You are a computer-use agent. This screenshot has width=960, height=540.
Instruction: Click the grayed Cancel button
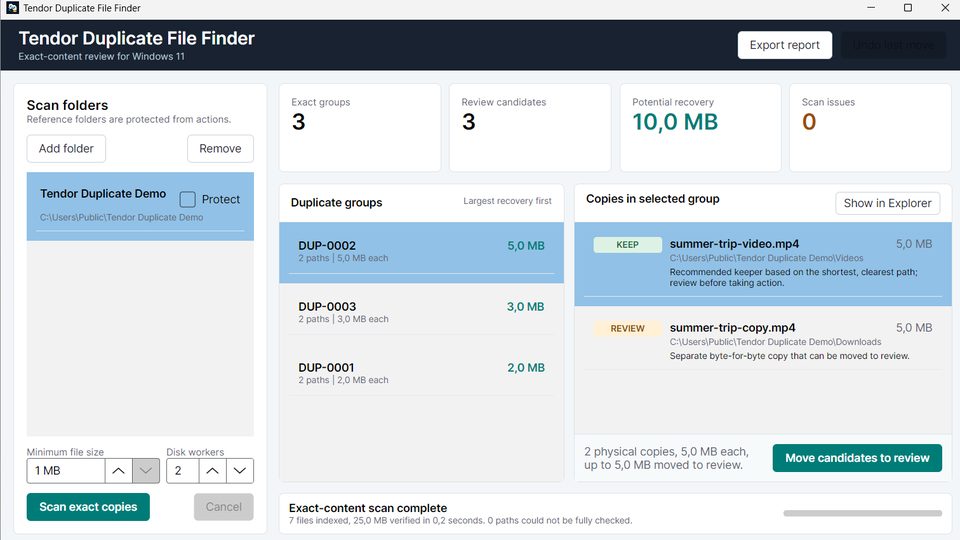pos(223,507)
